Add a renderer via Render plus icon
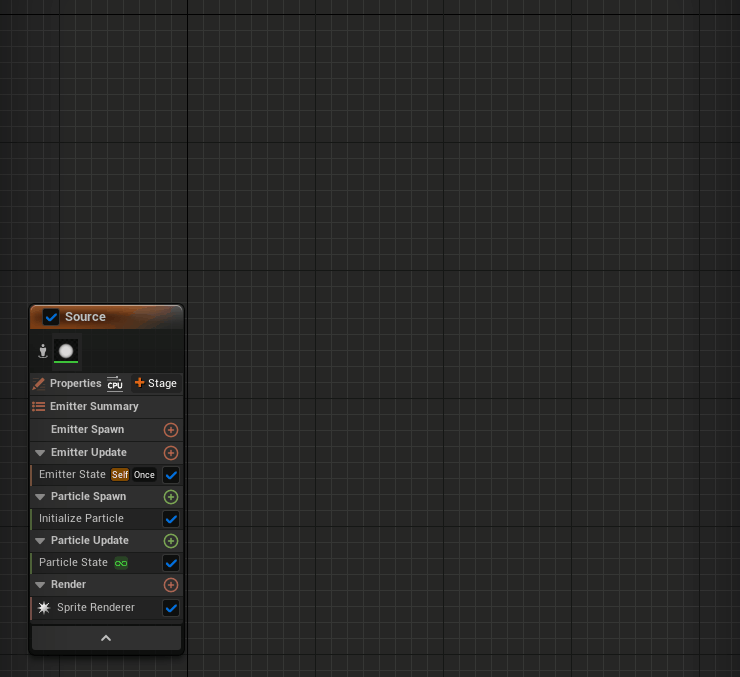Image resolution: width=740 pixels, height=677 pixels. click(x=171, y=585)
